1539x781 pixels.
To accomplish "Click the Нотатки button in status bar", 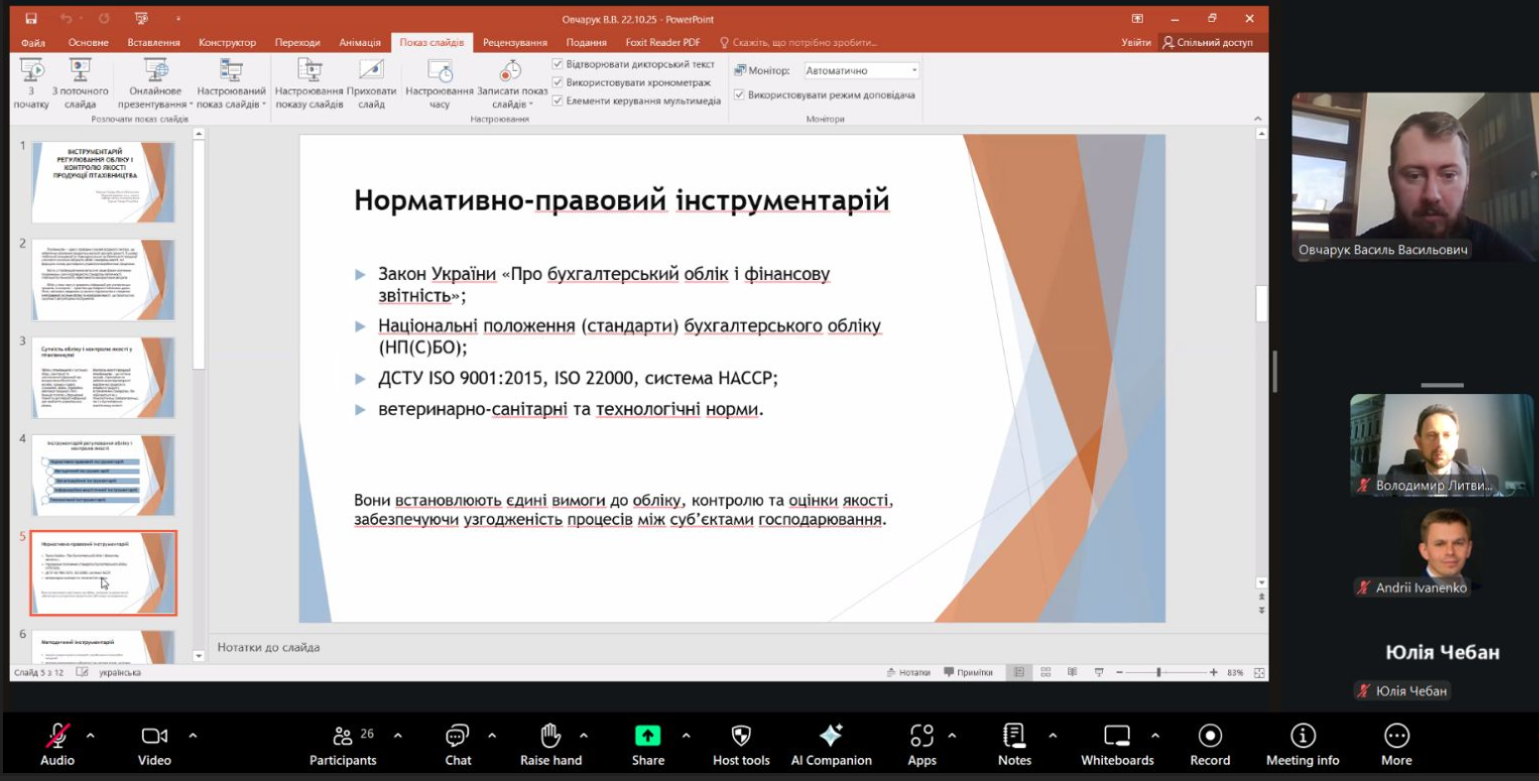I will [x=908, y=673].
